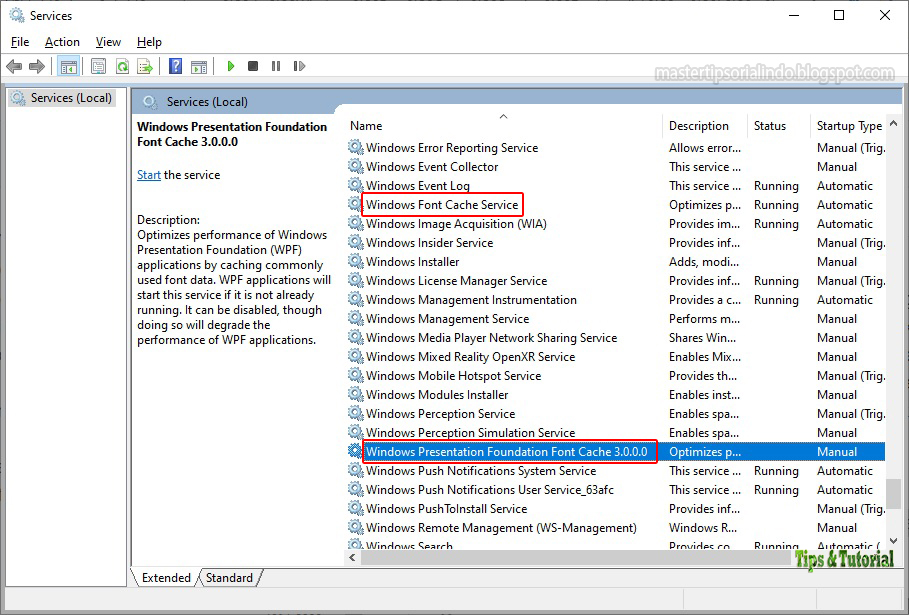Click the Restart Service toolbar icon

point(299,66)
